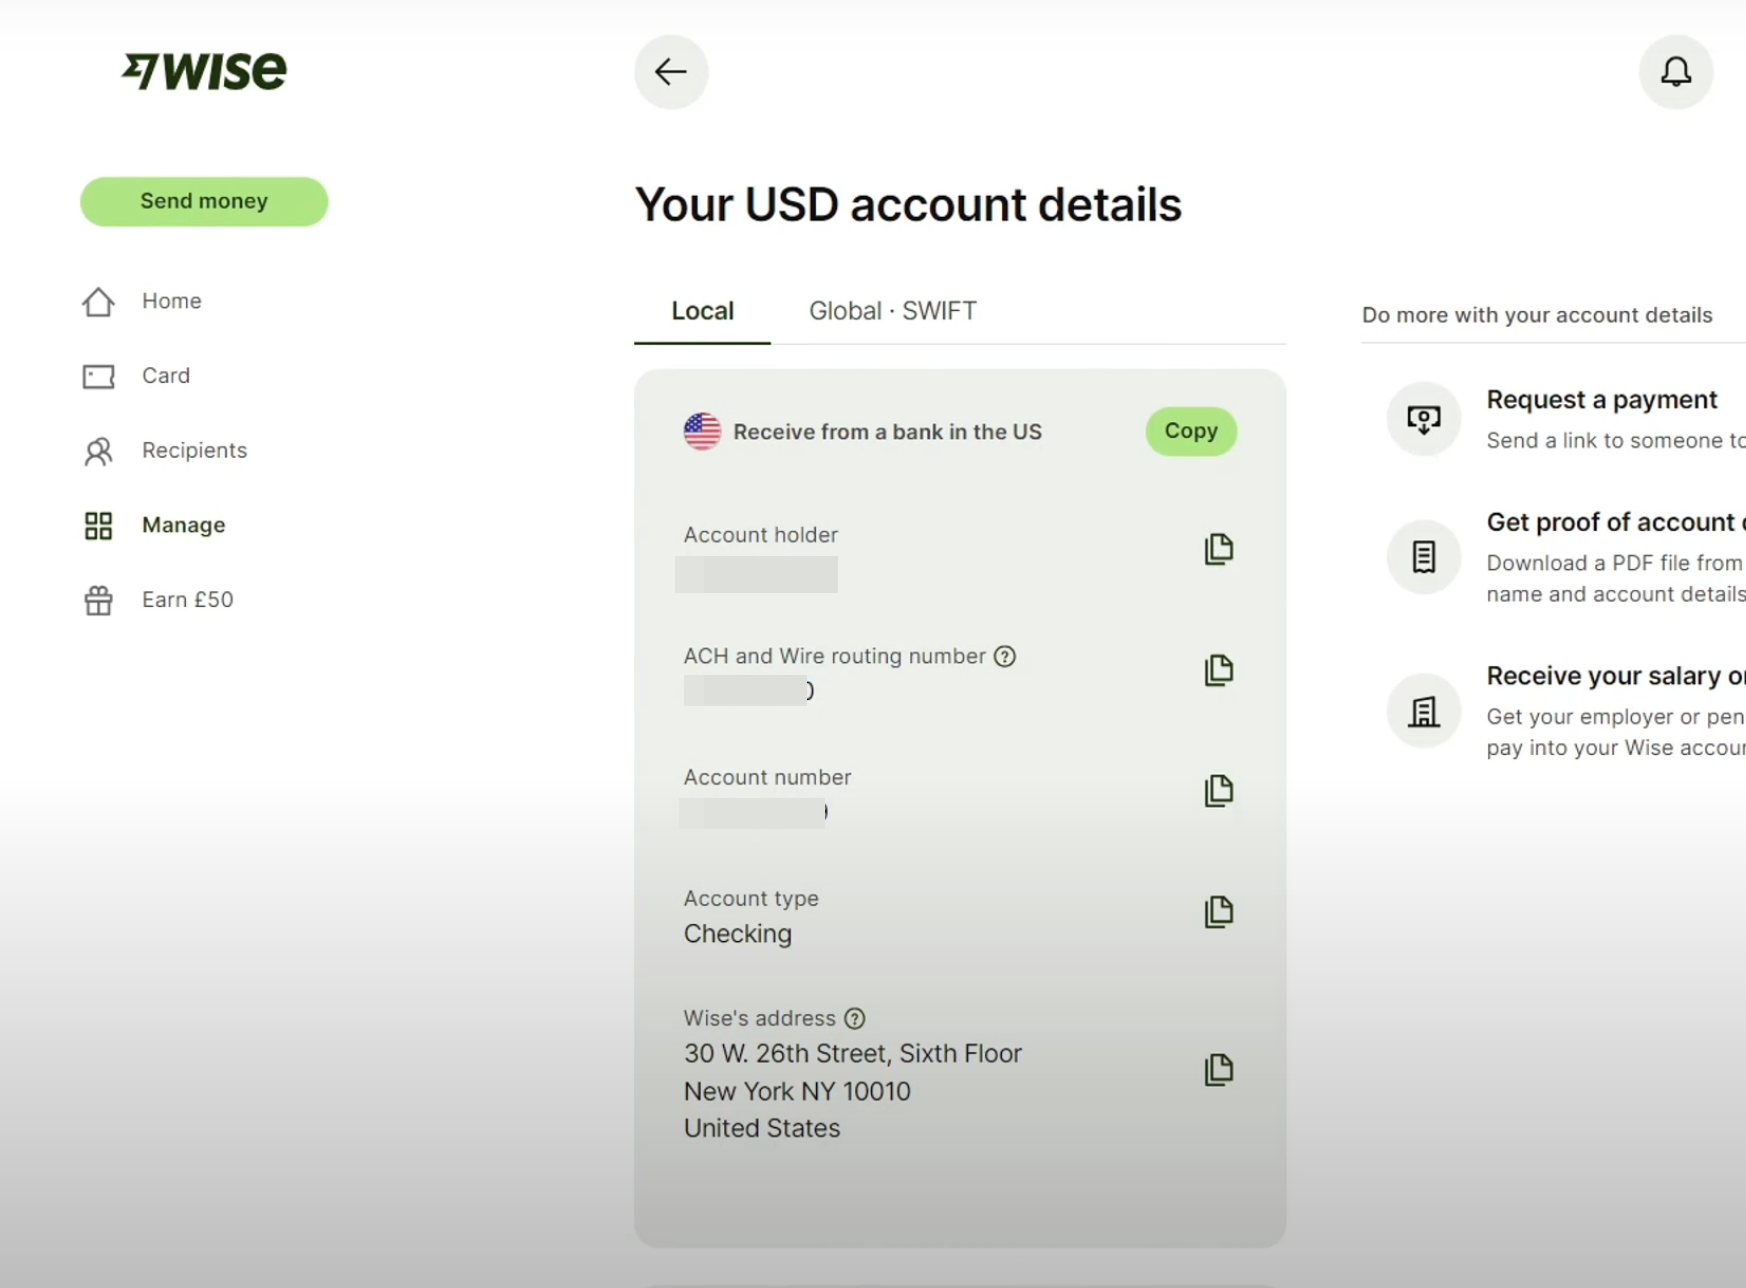Viewport: 1746px width, 1288px height.
Task: Copy the Checking account type
Action: [1218, 912]
